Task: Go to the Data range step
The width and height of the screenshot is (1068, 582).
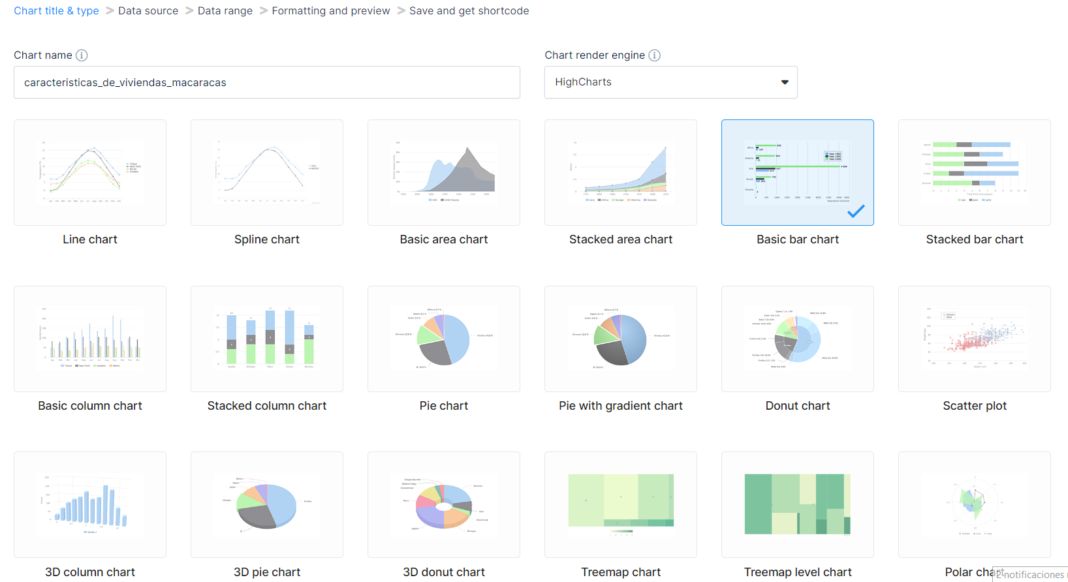Action: [x=224, y=10]
